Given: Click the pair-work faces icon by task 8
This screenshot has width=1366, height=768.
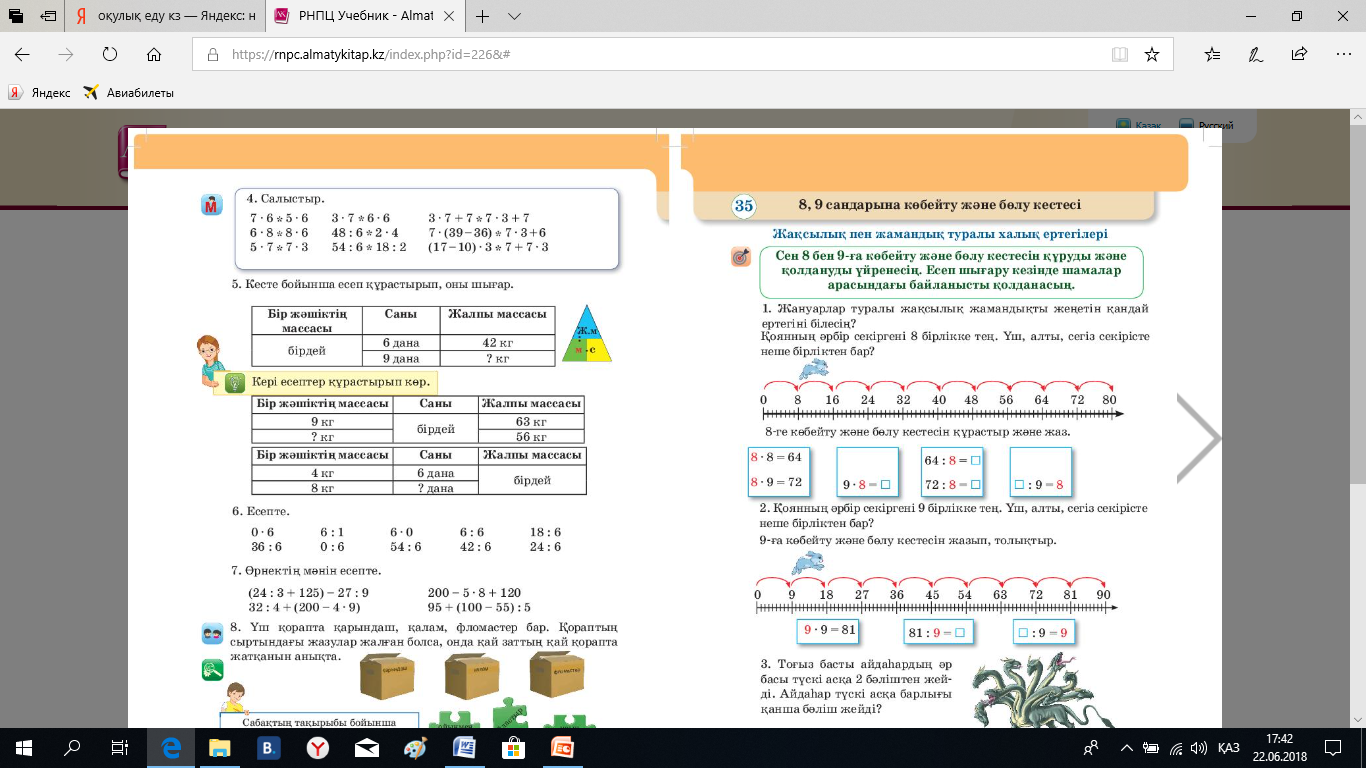Looking at the screenshot, I should 212,633.
